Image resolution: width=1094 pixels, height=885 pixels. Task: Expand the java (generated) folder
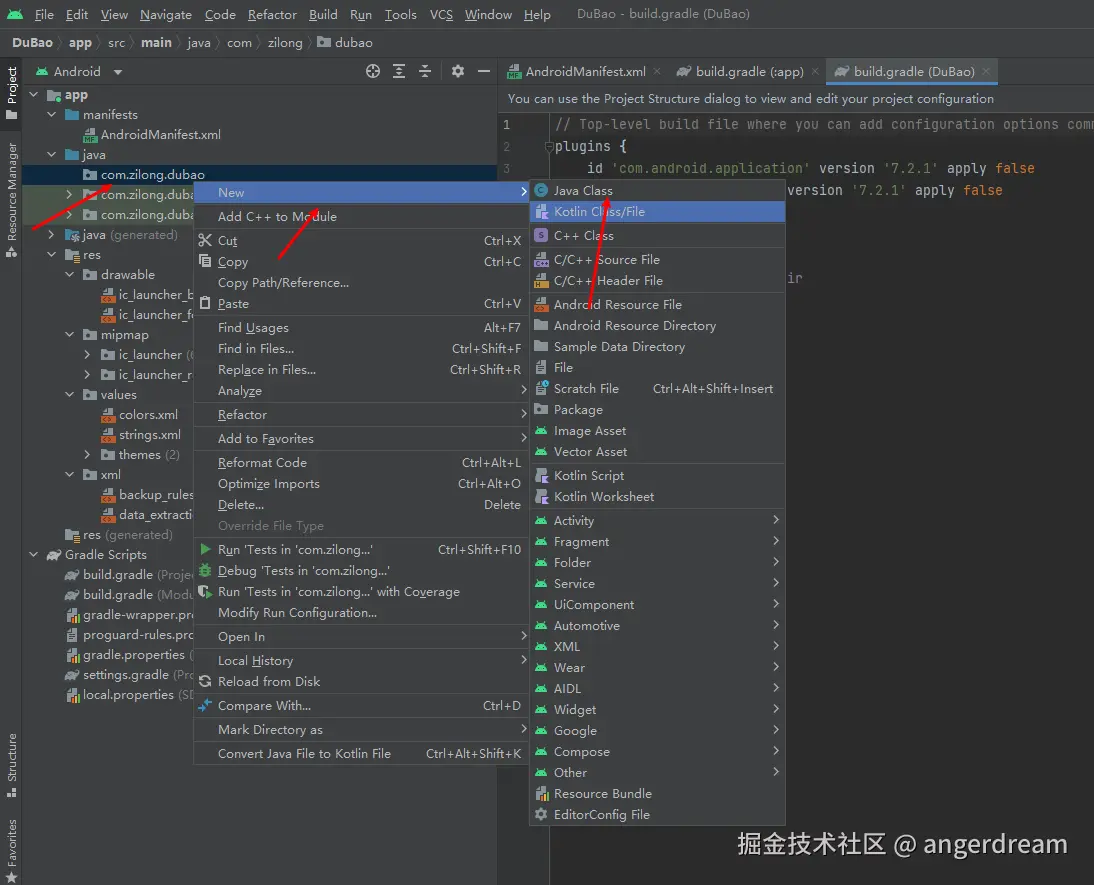click(x=52, y=235)
